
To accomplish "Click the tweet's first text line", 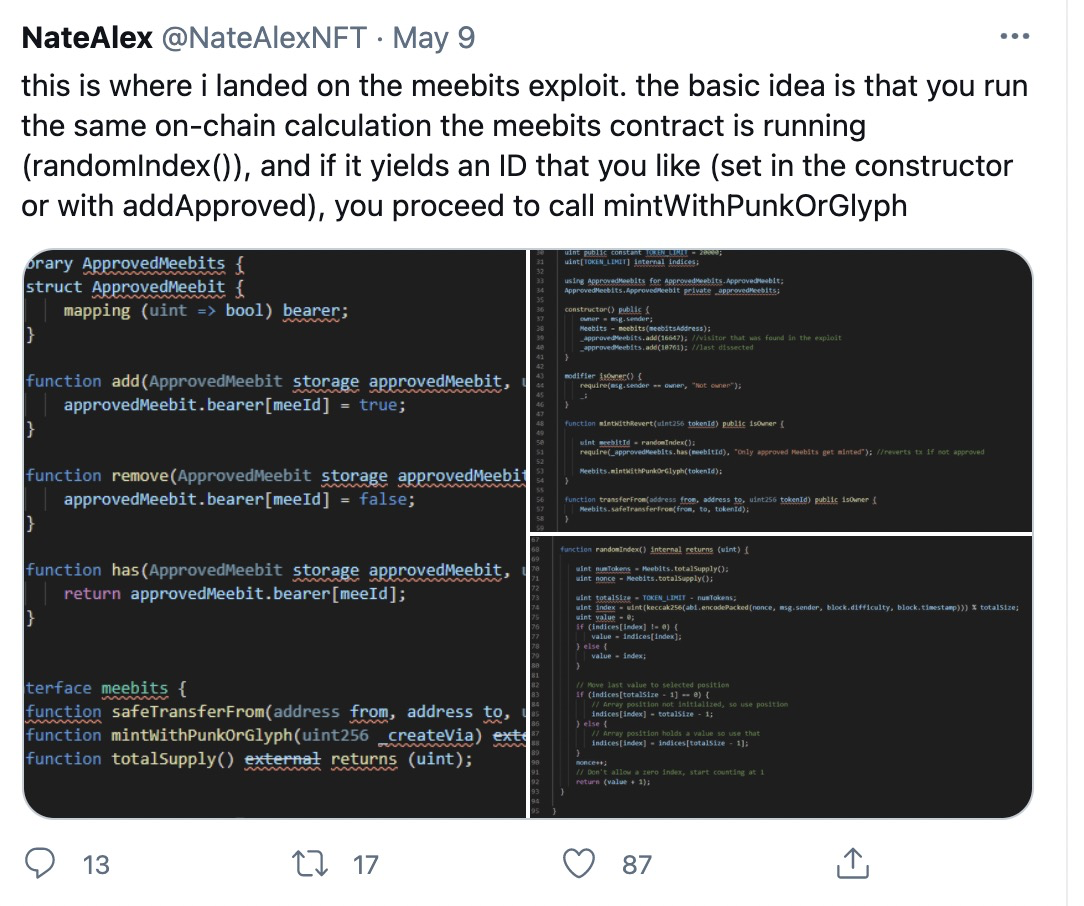I will click(524, 86).
